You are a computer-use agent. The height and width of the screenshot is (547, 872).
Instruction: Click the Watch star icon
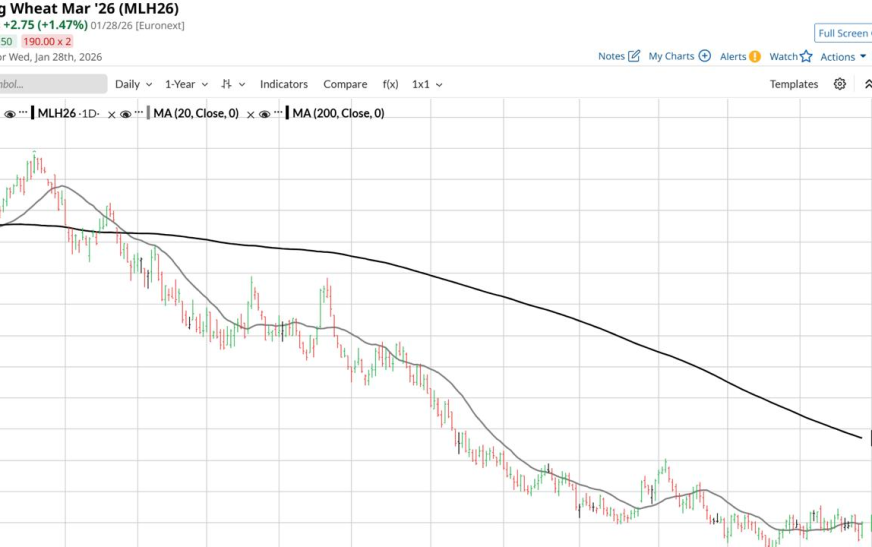click(806, 56)
